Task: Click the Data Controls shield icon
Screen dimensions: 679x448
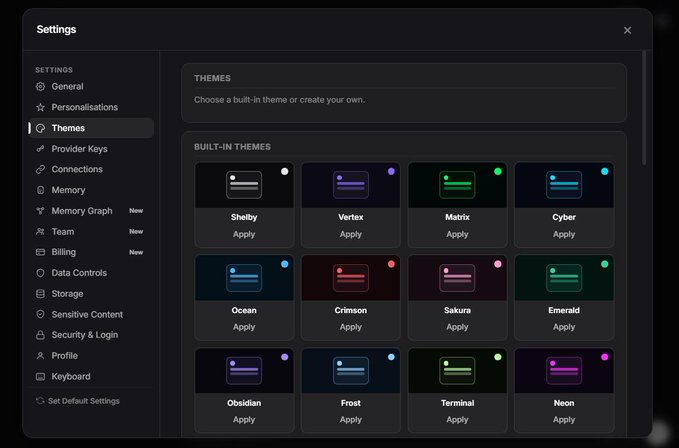Action: click(x=40, y=273)
